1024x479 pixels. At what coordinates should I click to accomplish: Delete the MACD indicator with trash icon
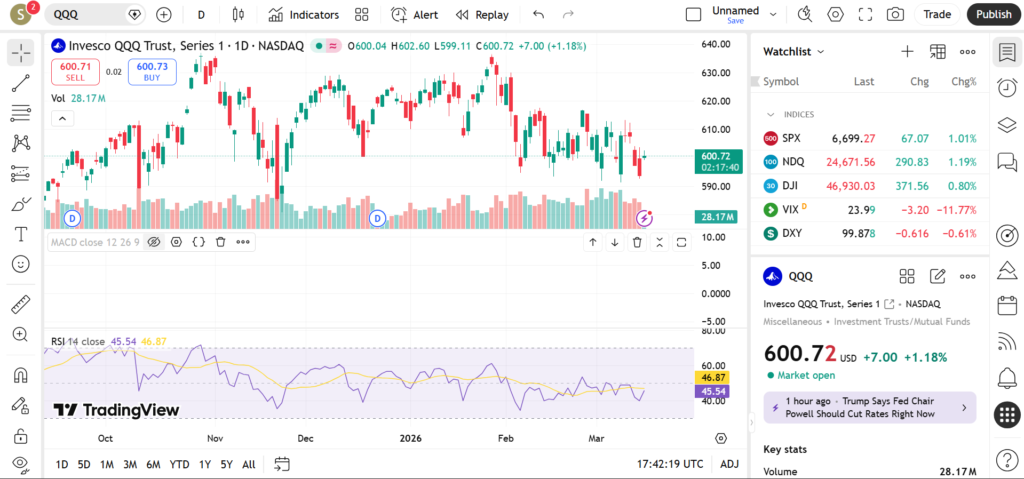tap(220, 242)
